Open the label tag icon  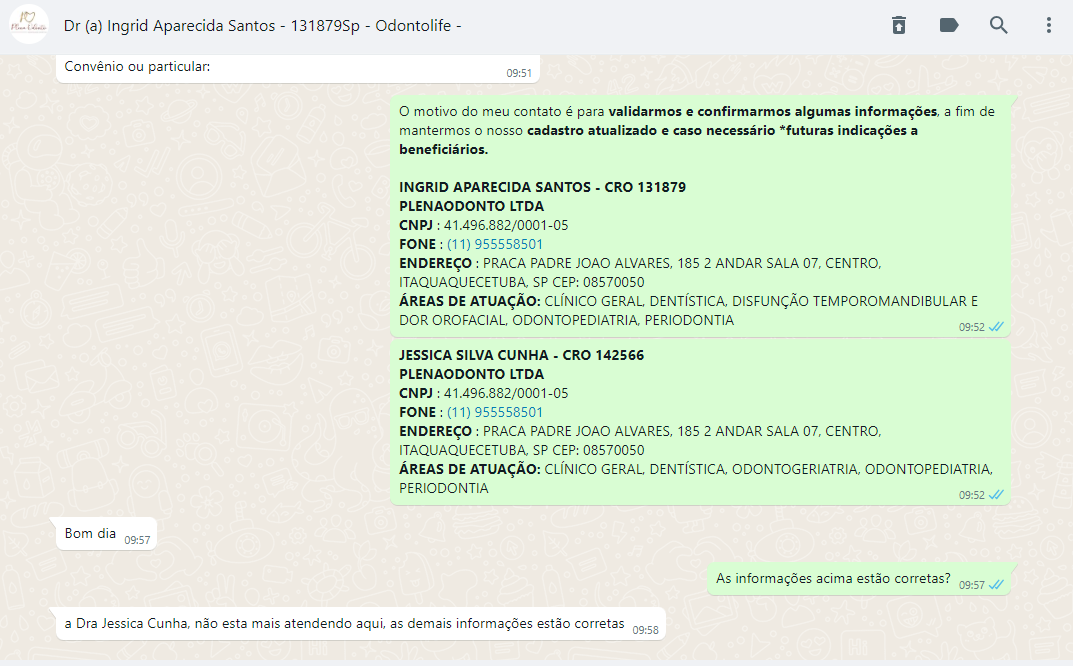pos(948,25)
